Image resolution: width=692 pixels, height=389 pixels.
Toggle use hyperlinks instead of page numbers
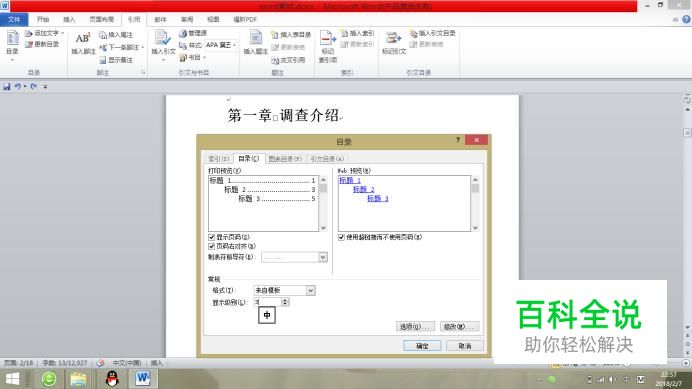click(341, 237)
